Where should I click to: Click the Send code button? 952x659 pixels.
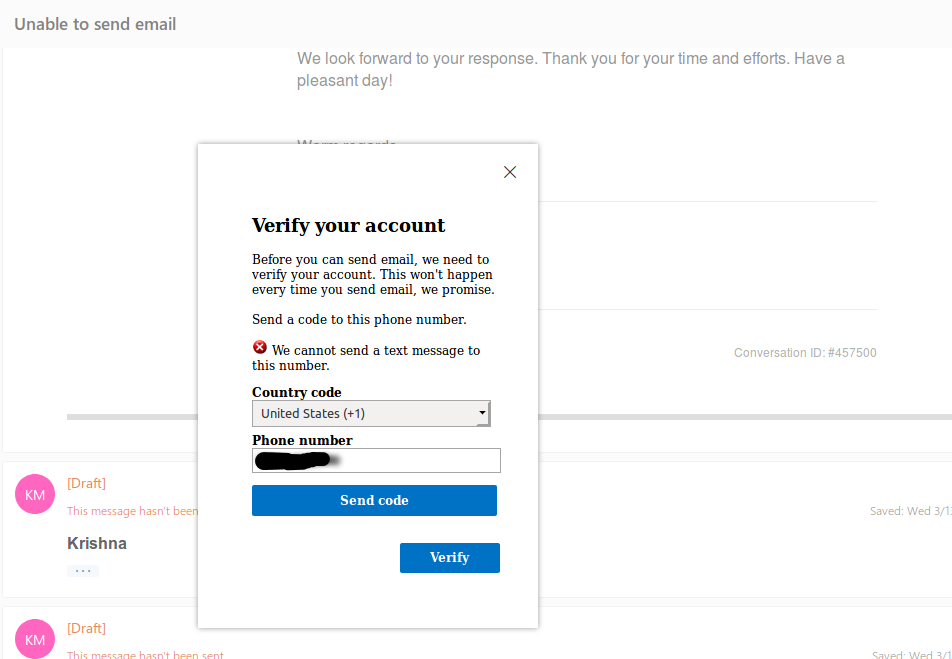[x=374, y=500]
